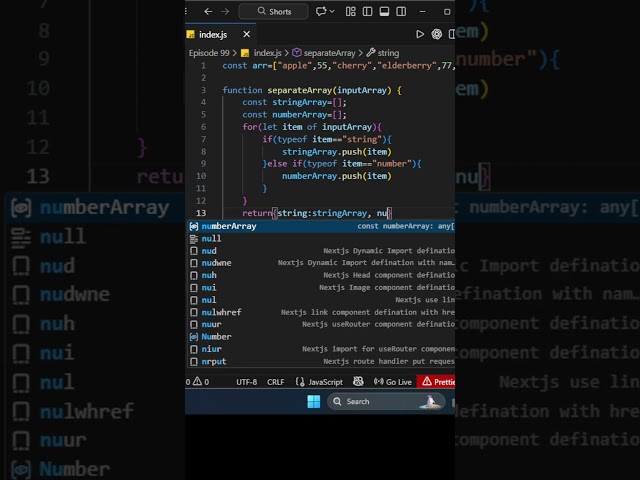Viewport: 640px width, 480px height.
Task: Pick the nud snippet suggestion
Action: click(321, 251)
